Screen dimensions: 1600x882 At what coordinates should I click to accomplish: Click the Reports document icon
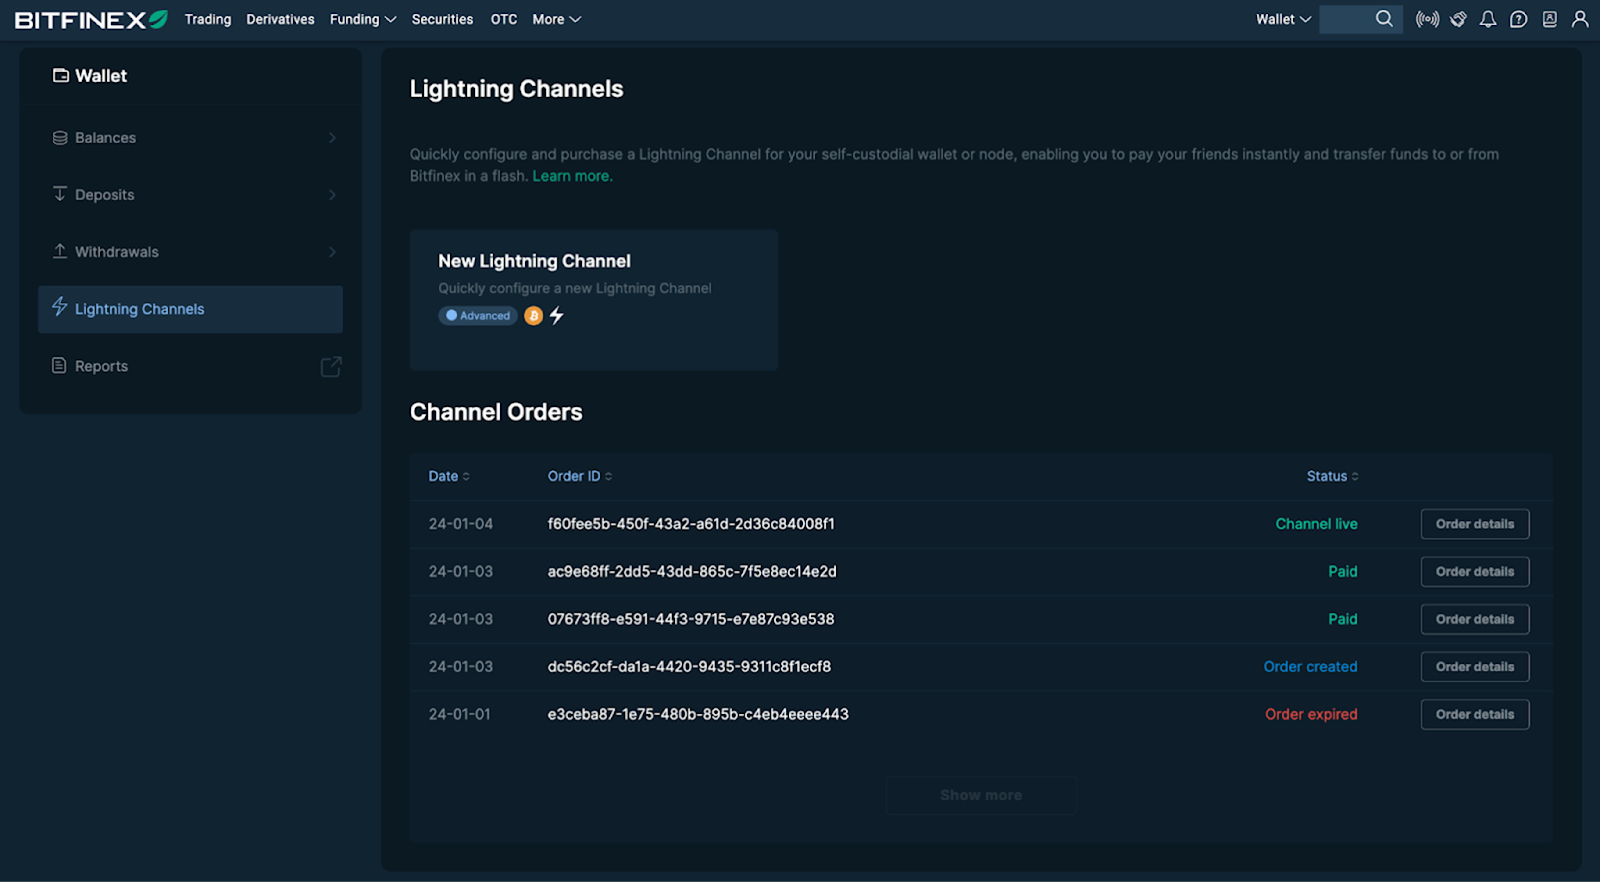59,365
